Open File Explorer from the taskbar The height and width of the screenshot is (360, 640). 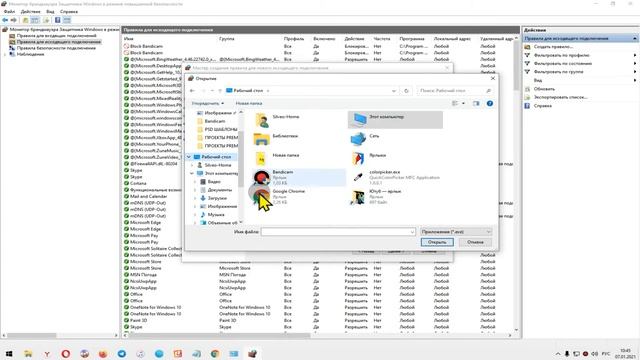click(28, 353)
